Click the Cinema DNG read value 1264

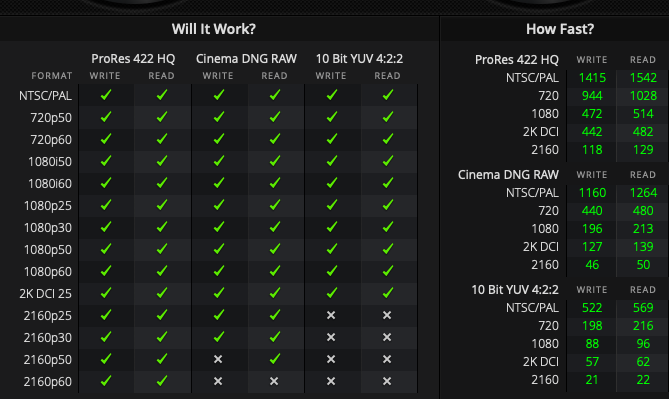click(643, 193)
